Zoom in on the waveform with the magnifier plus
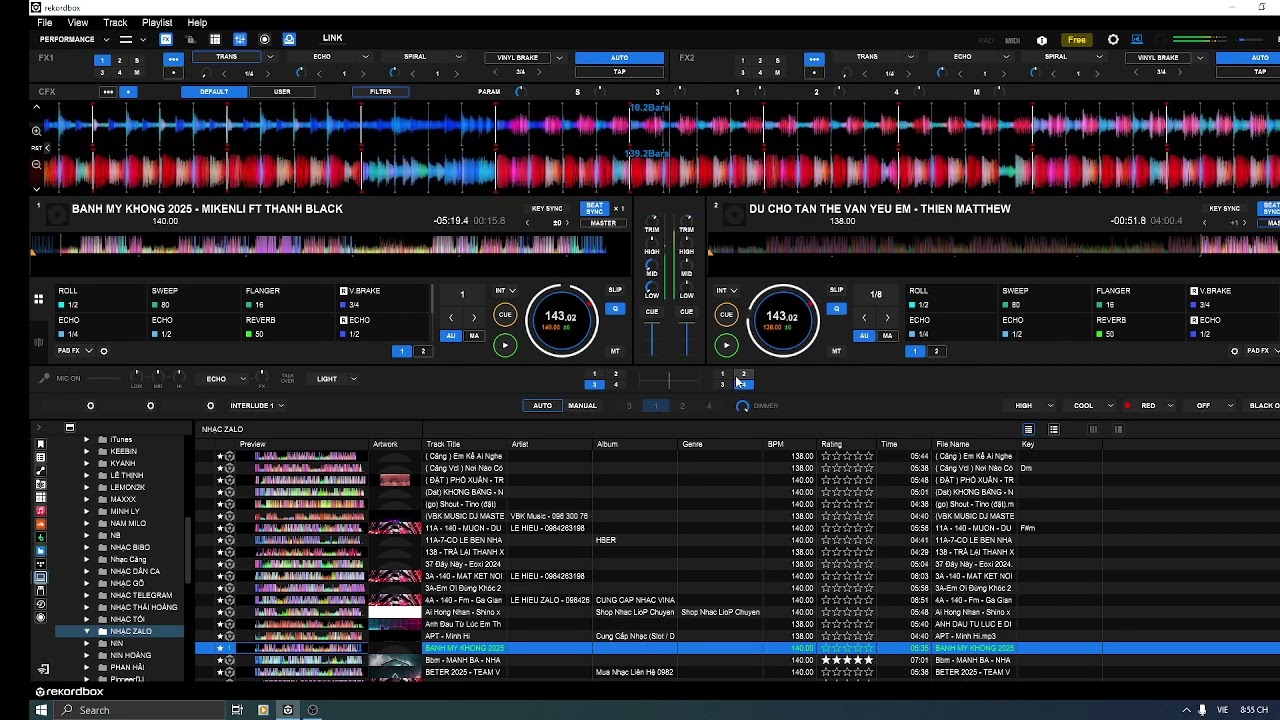The image size is (1280, 720). [x=37, y=130]
